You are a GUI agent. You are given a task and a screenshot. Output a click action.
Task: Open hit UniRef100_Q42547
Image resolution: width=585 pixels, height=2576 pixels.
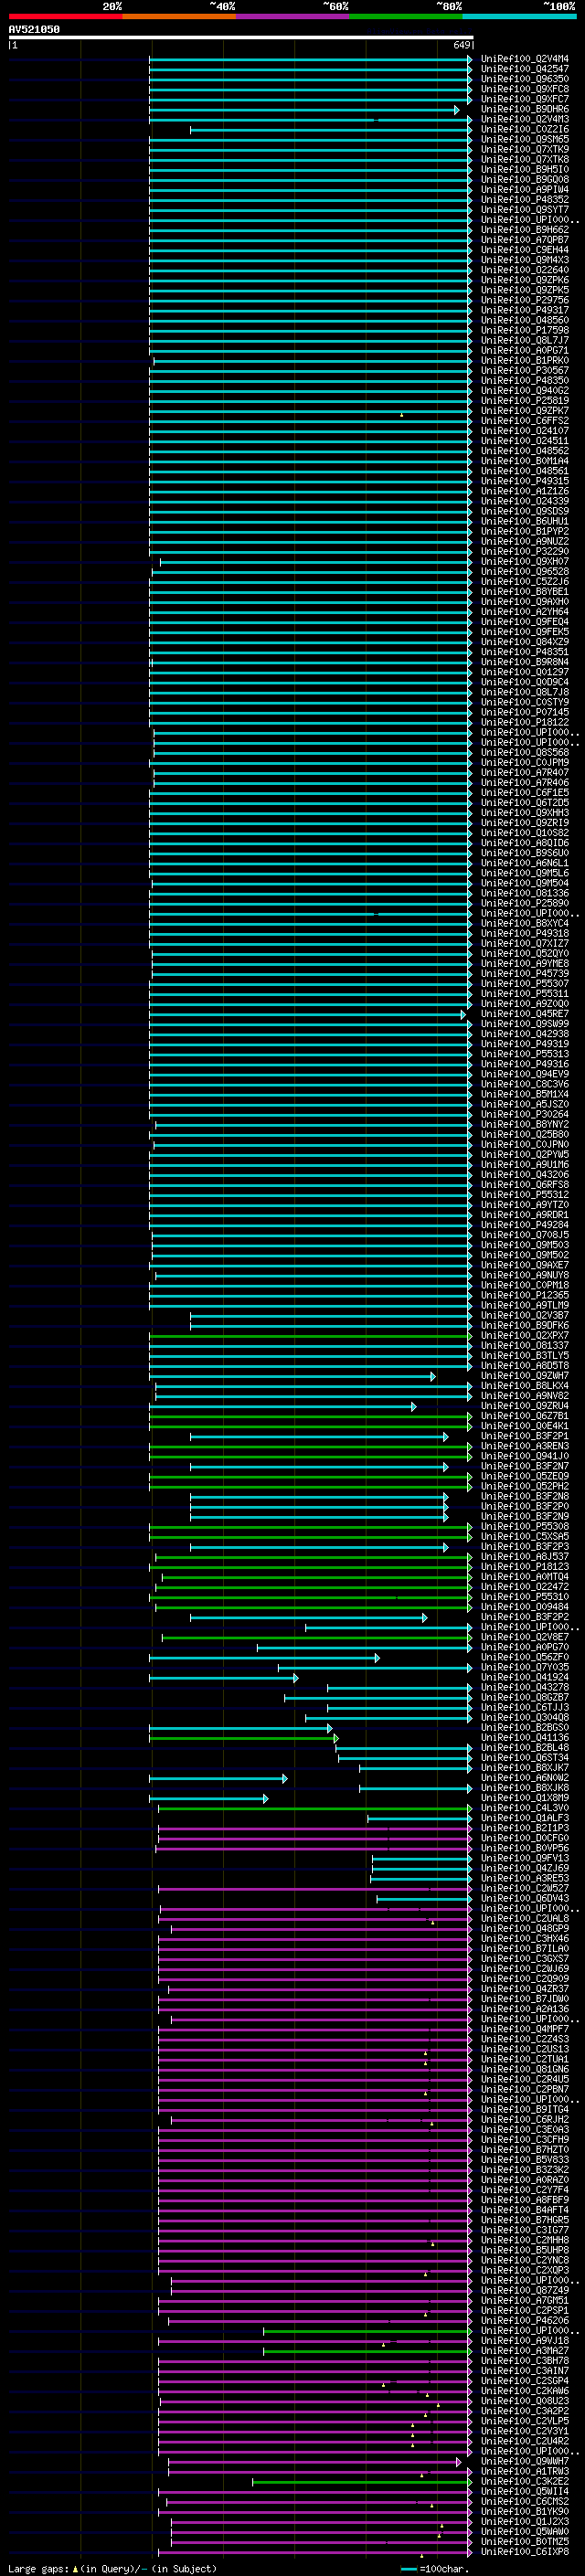(525, 69)
